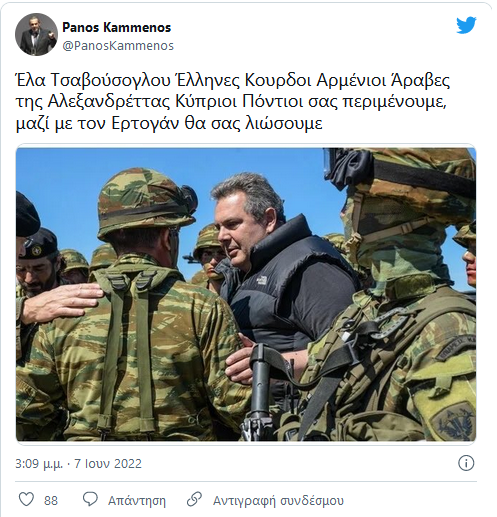The width and height of the screenshot is (497, 517).
Task: Click the 3:09 μ.μ. time text
Action: [x=39, y=464]
